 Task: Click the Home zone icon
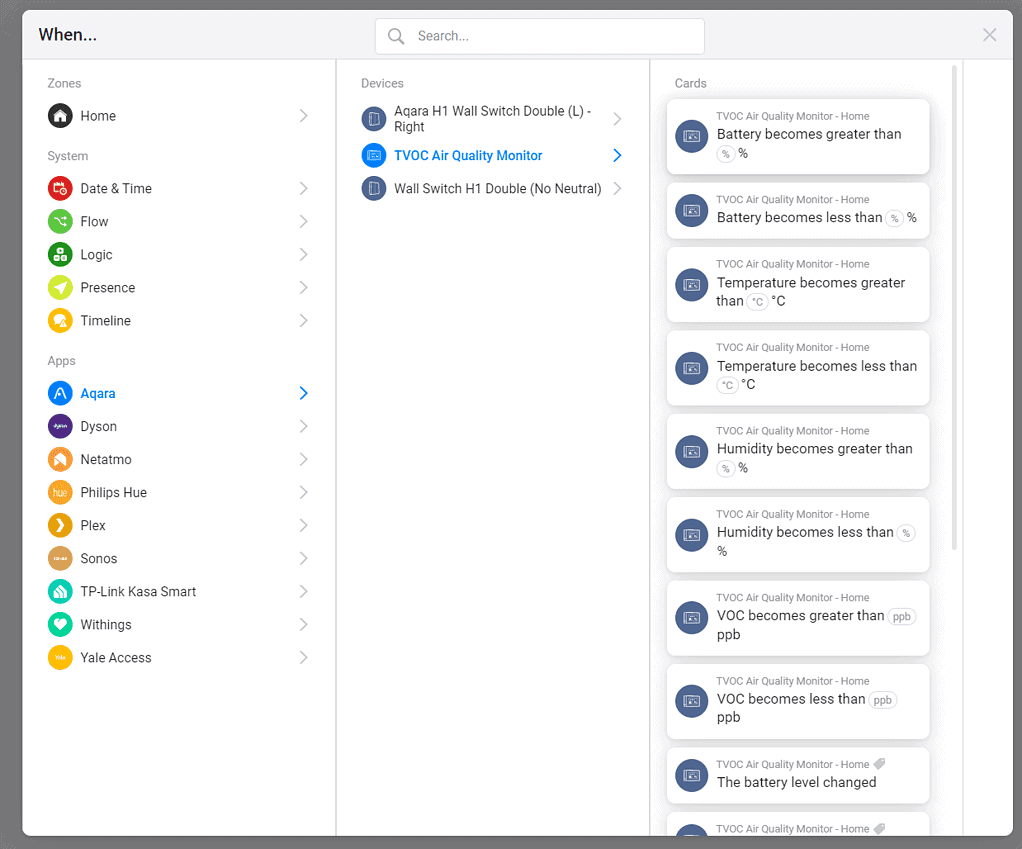tap(60, 116)
